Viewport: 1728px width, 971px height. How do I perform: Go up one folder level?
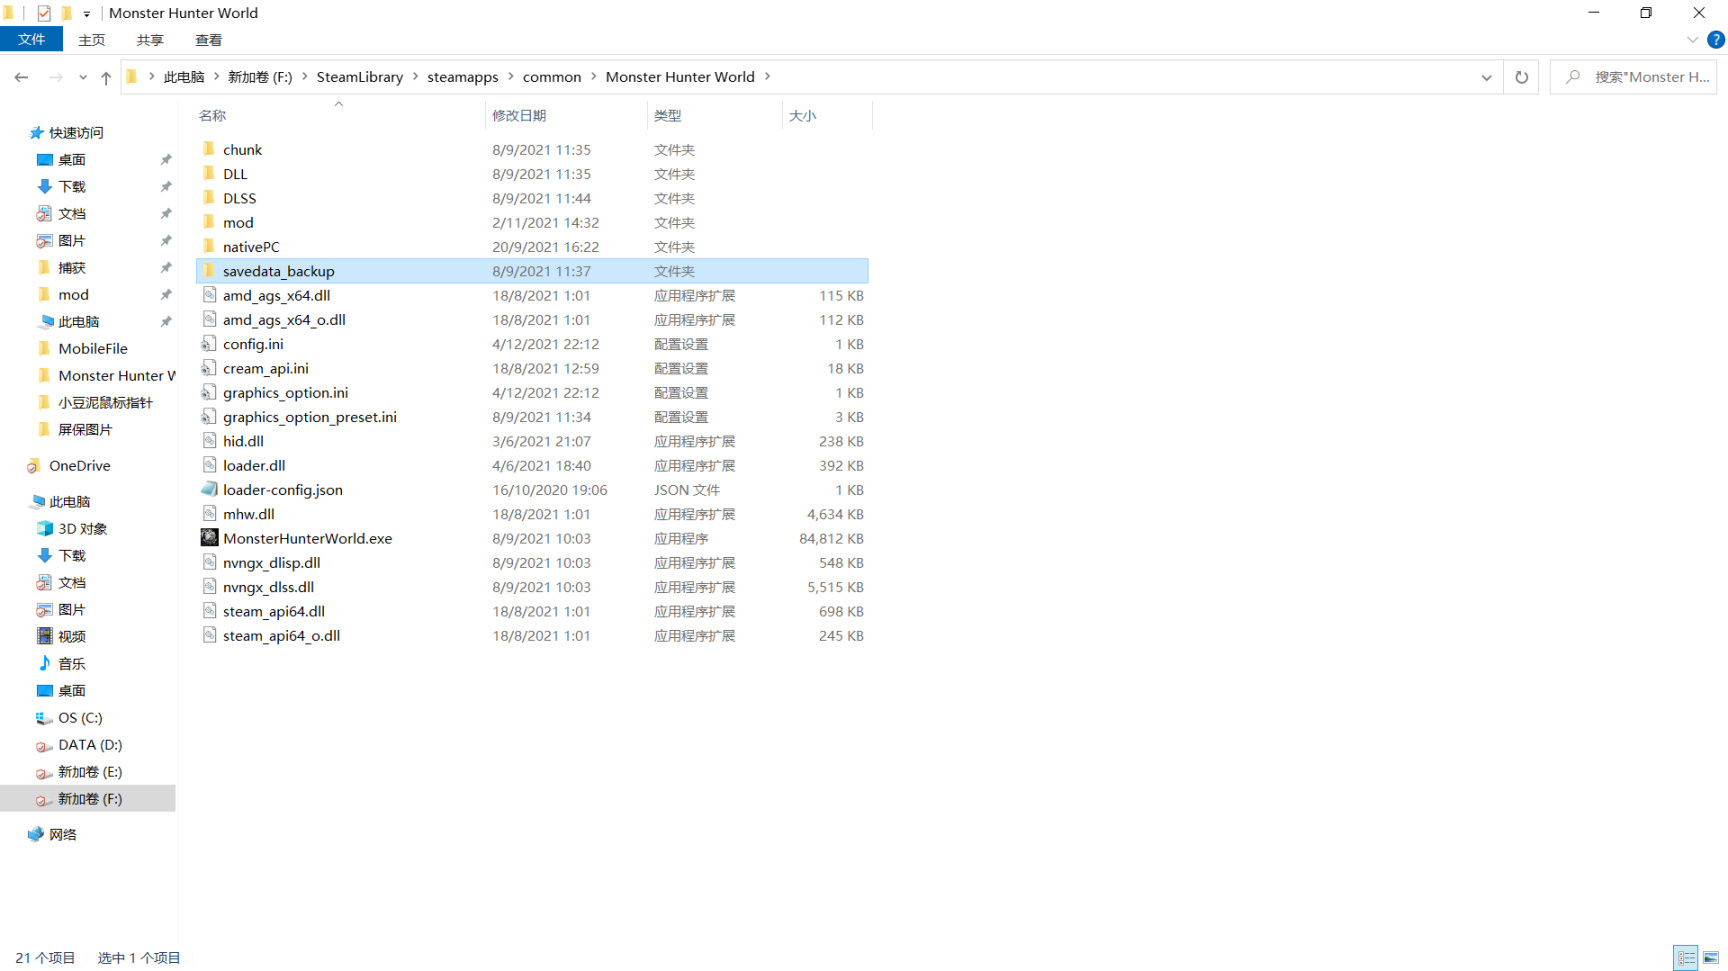(x=106, y=77)
